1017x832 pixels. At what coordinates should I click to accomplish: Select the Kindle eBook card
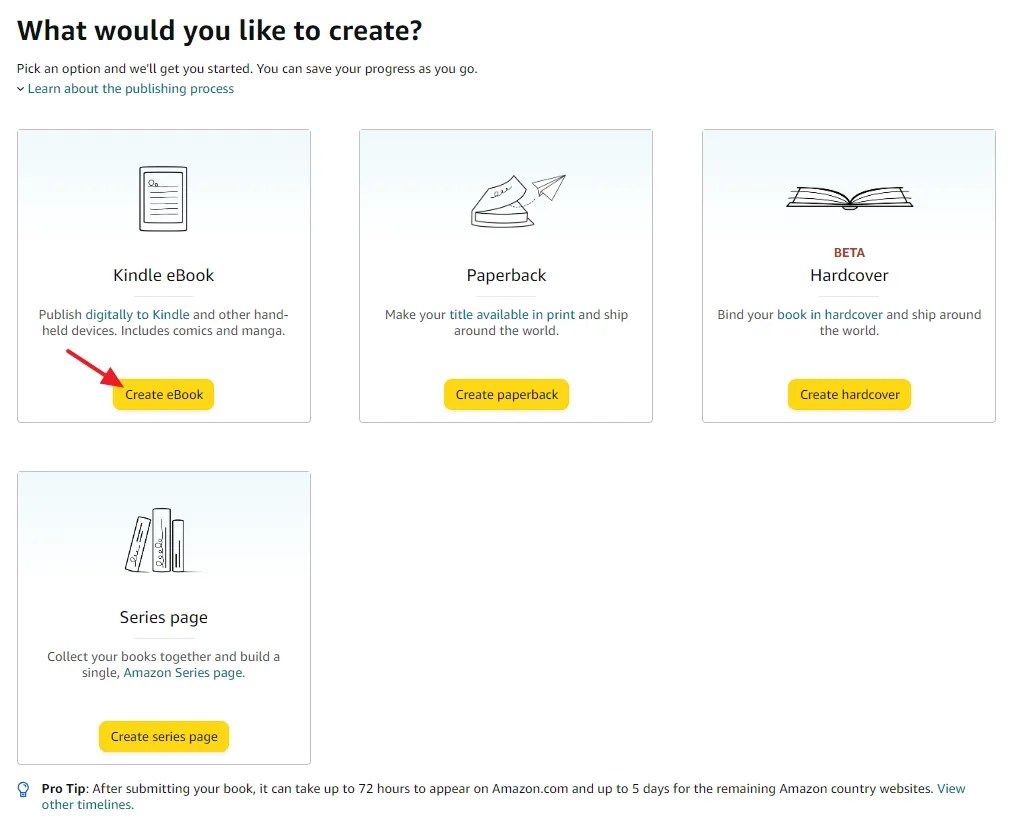tap(163, 275)
